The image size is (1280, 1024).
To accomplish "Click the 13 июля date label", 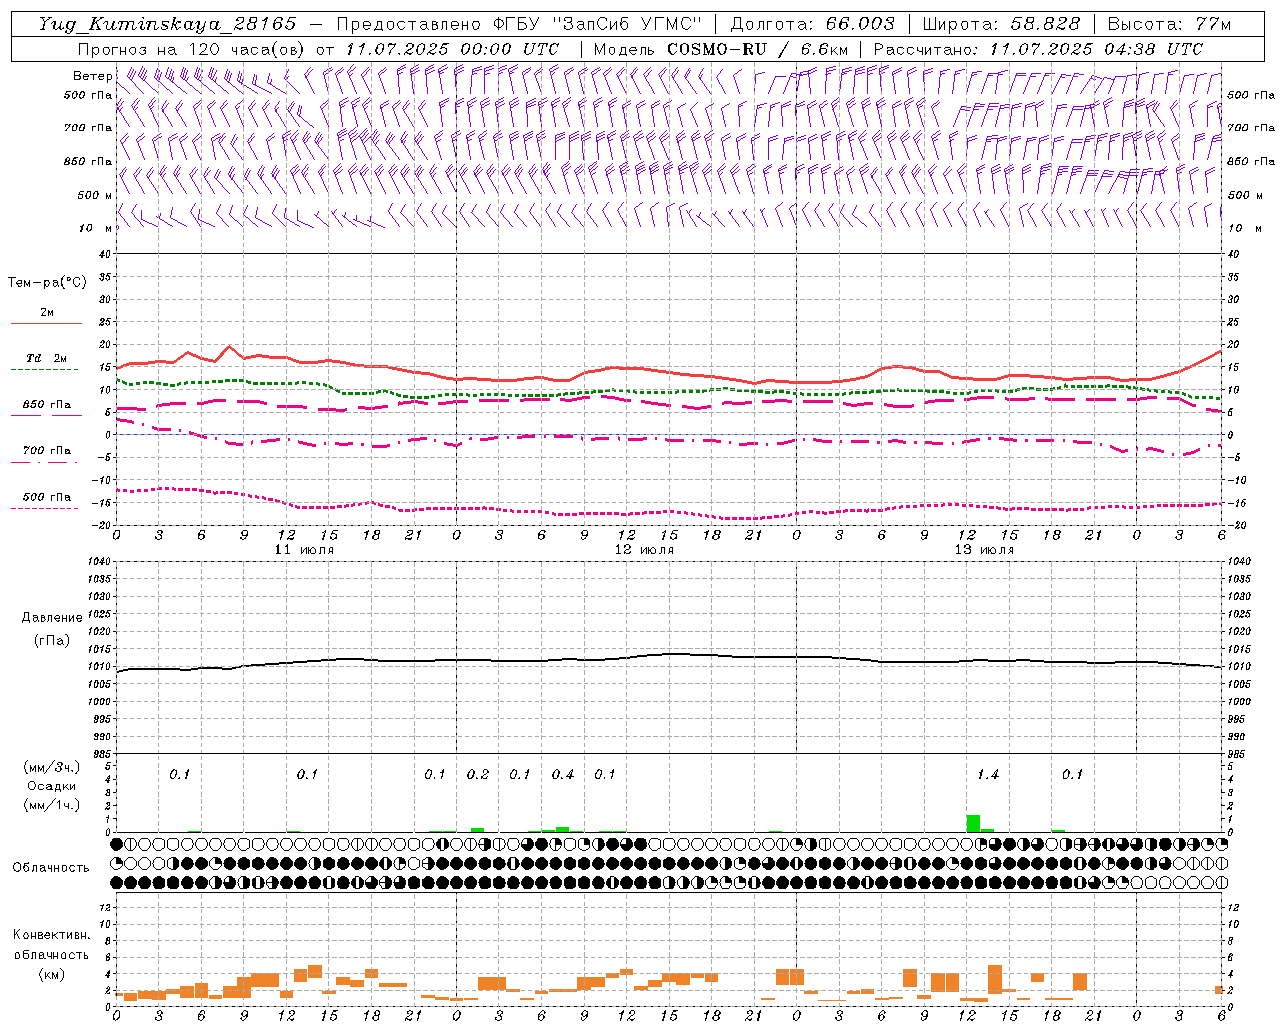I will pos(984,550).
